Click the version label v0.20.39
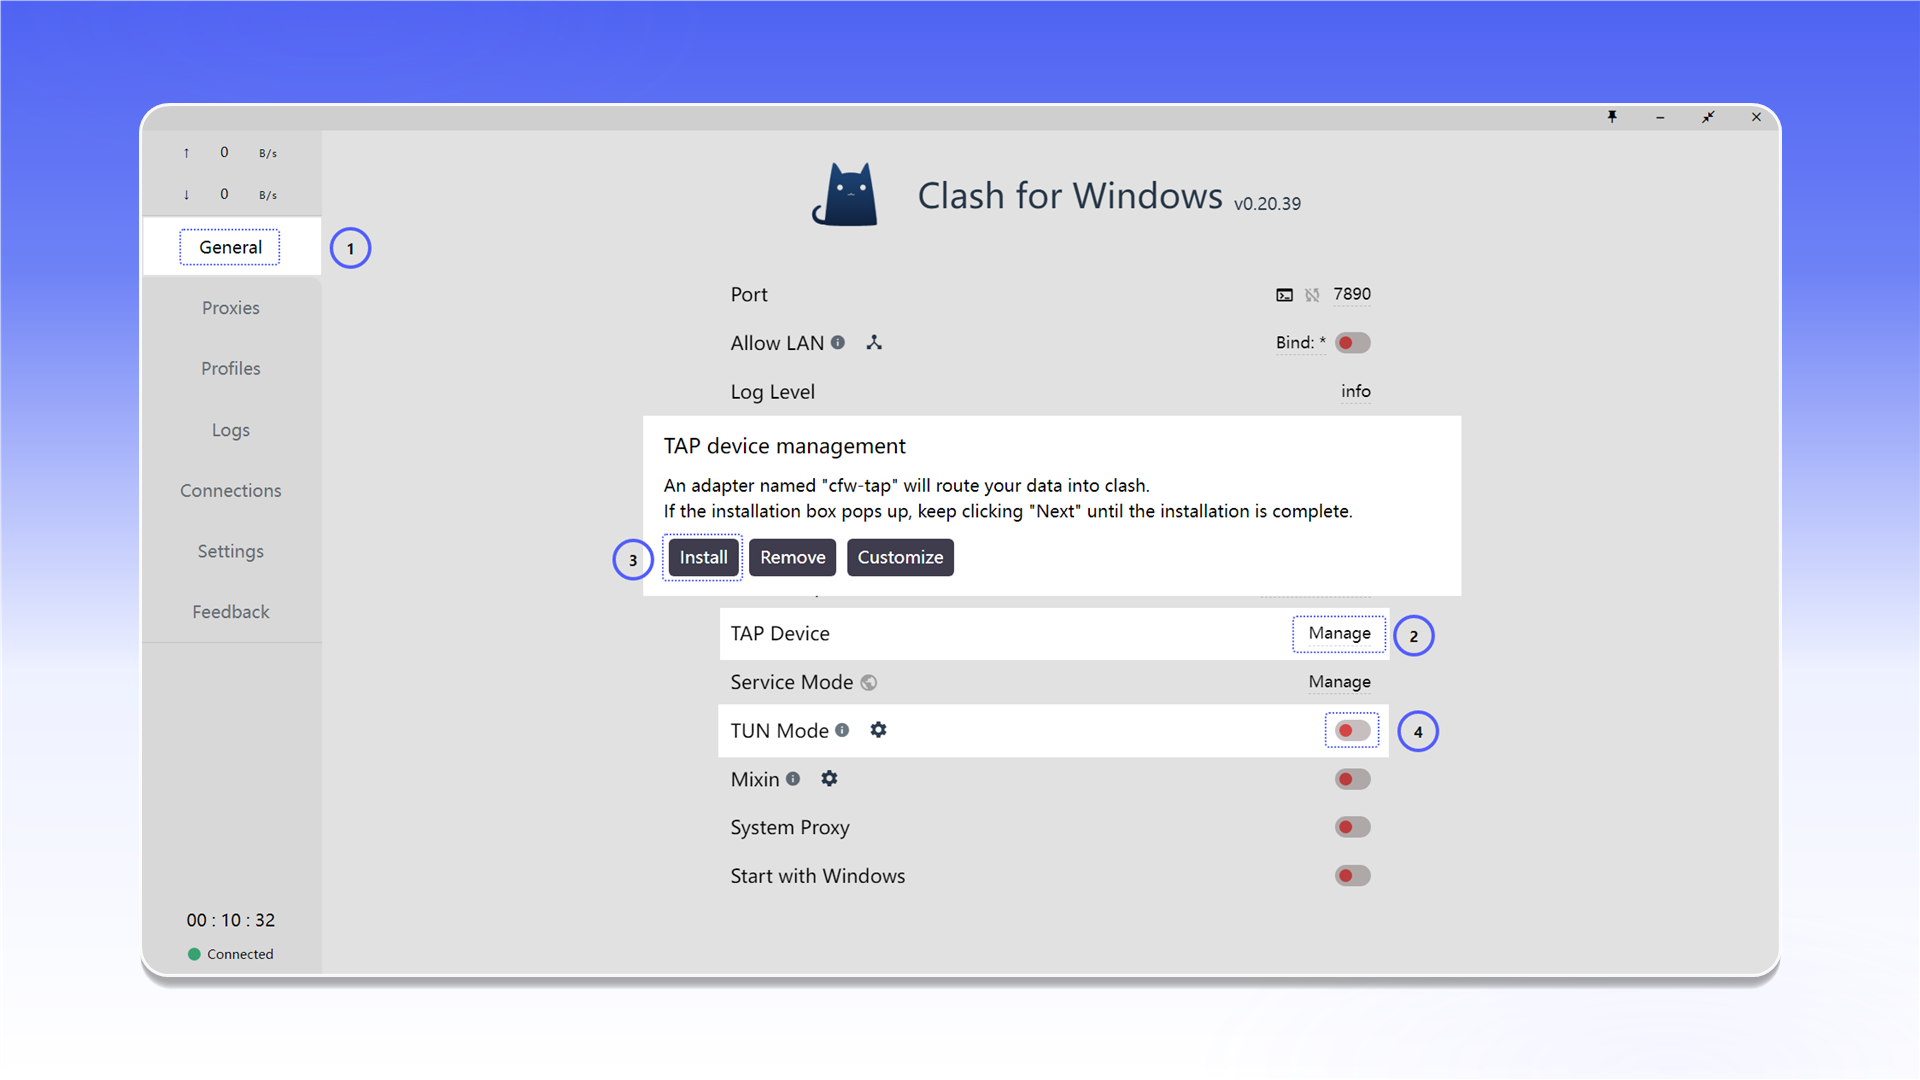The width and height of the screenshot is (1920, 1080). click(1267, 203)
